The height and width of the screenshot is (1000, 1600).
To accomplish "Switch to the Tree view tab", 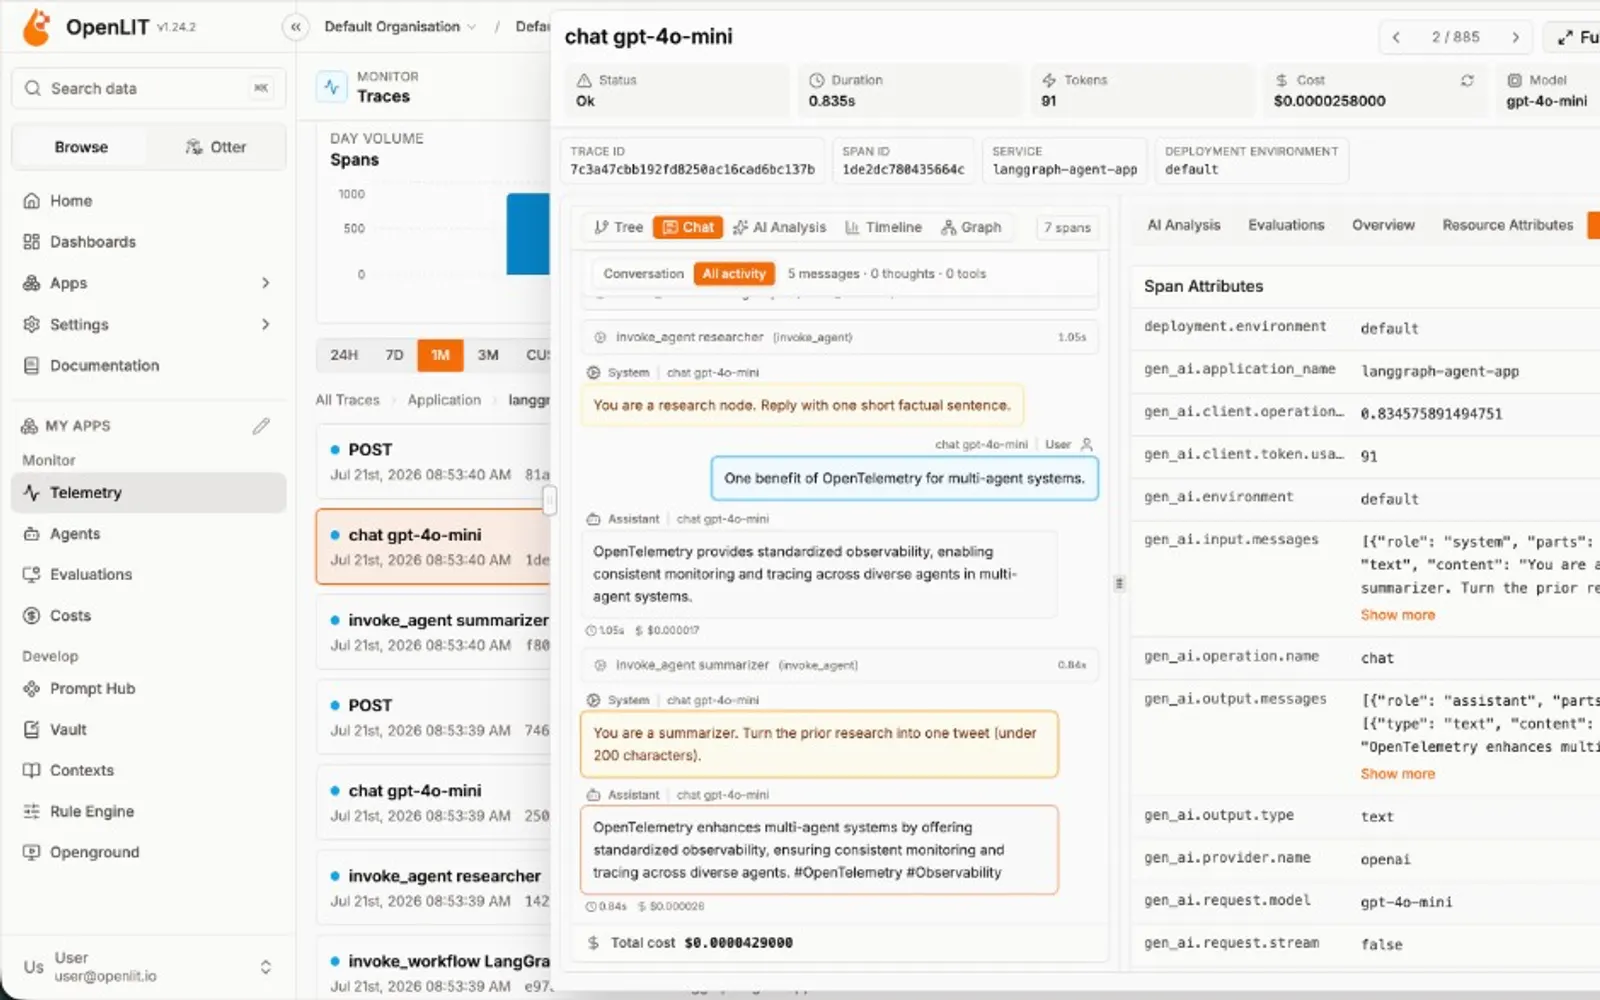I will (618, 228).
